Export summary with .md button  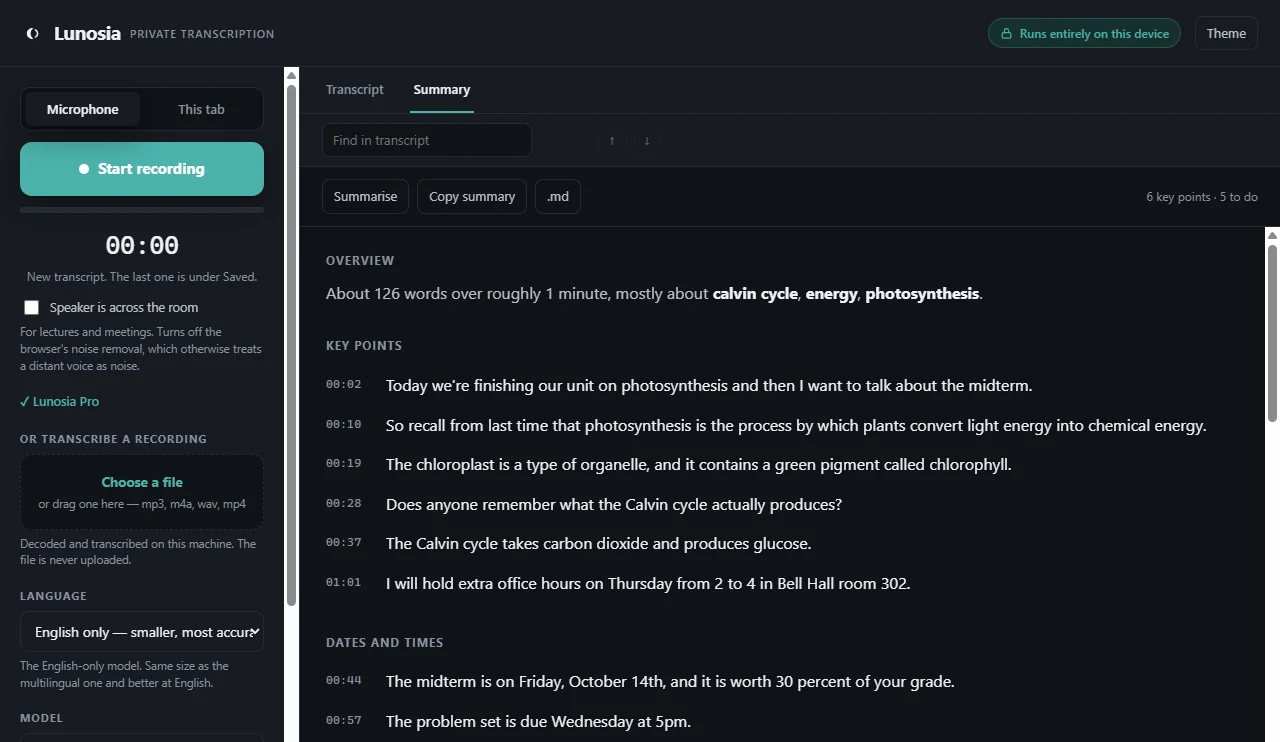(558, 196)
